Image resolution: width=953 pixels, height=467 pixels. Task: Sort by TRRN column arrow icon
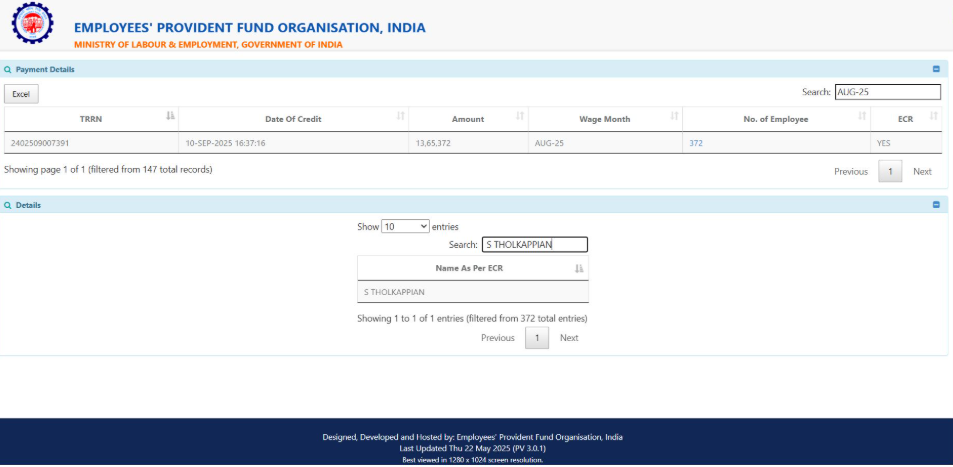pyautogui.click(x=170, y=117)
